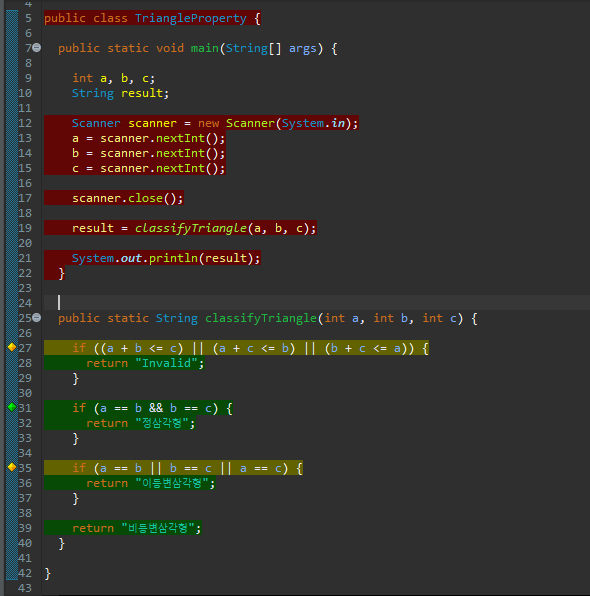Click 'a = scanner.nextInt();' line
590x596 pixels.
(x=149, y=138)
